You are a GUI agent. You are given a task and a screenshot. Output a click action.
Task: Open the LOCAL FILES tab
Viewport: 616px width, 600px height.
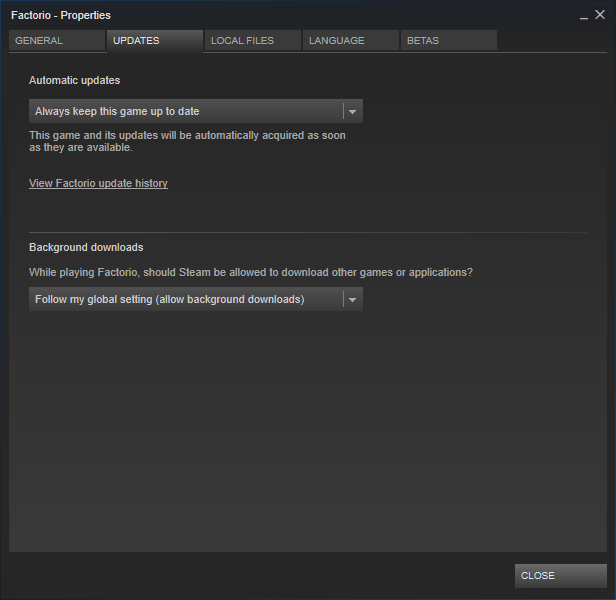click(x=253, y=40)
